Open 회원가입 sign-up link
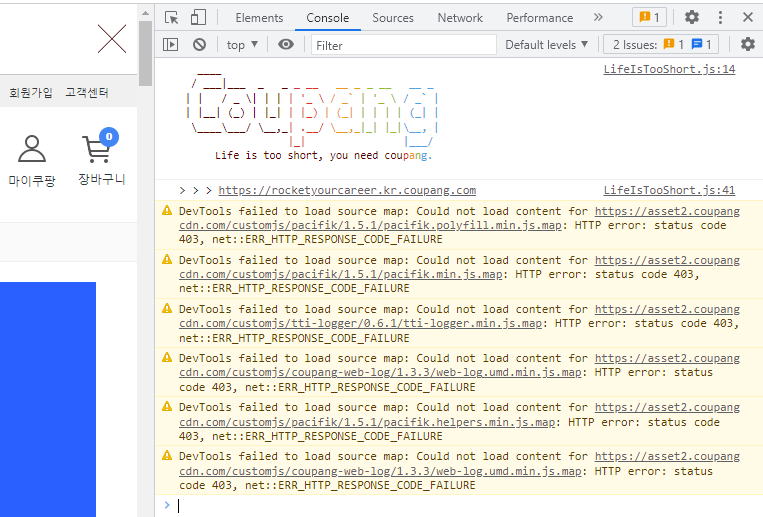The width and height of the screenshot is (763, 517). click(x=31, y=92)
